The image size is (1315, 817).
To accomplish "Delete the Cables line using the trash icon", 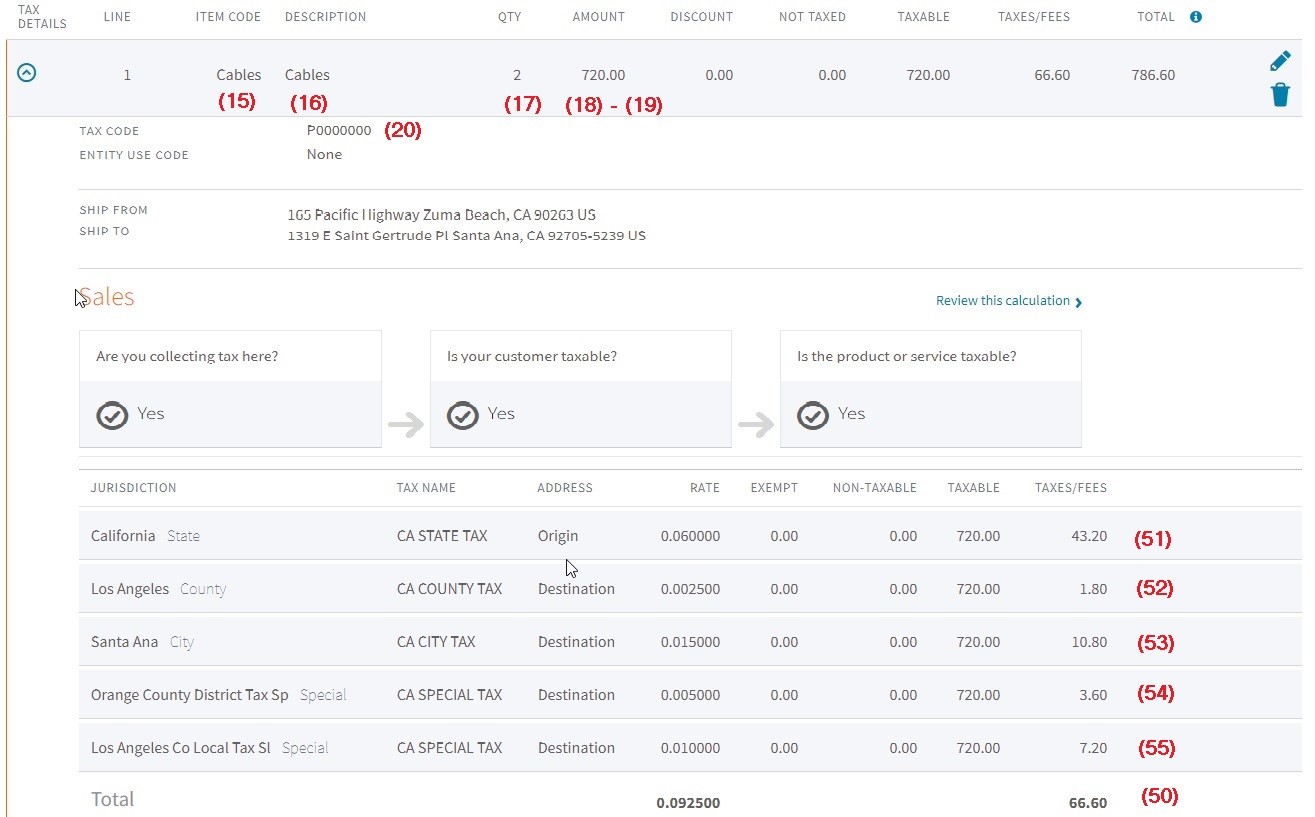I will (1281, 94).
